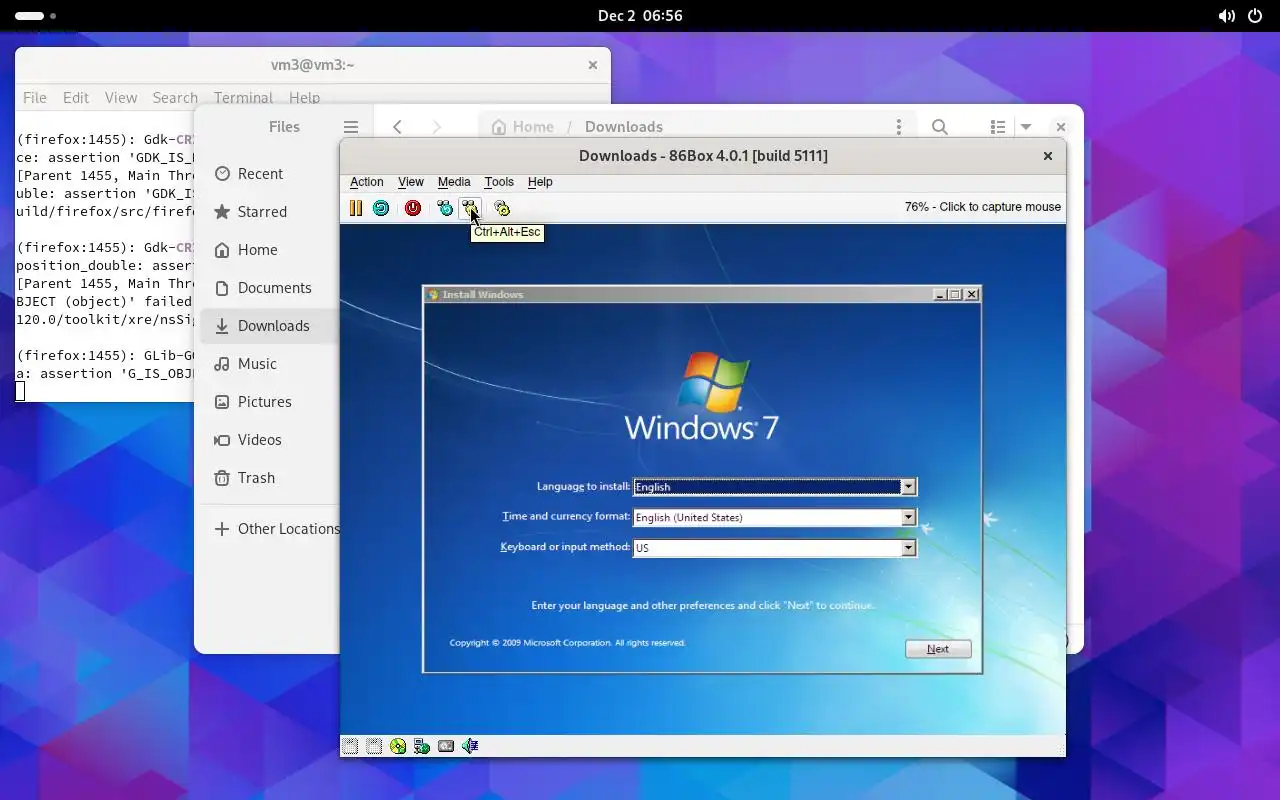Minimize the Install Windows dialog
Viewport: 1280px width, 800px height.
(940, 294)
